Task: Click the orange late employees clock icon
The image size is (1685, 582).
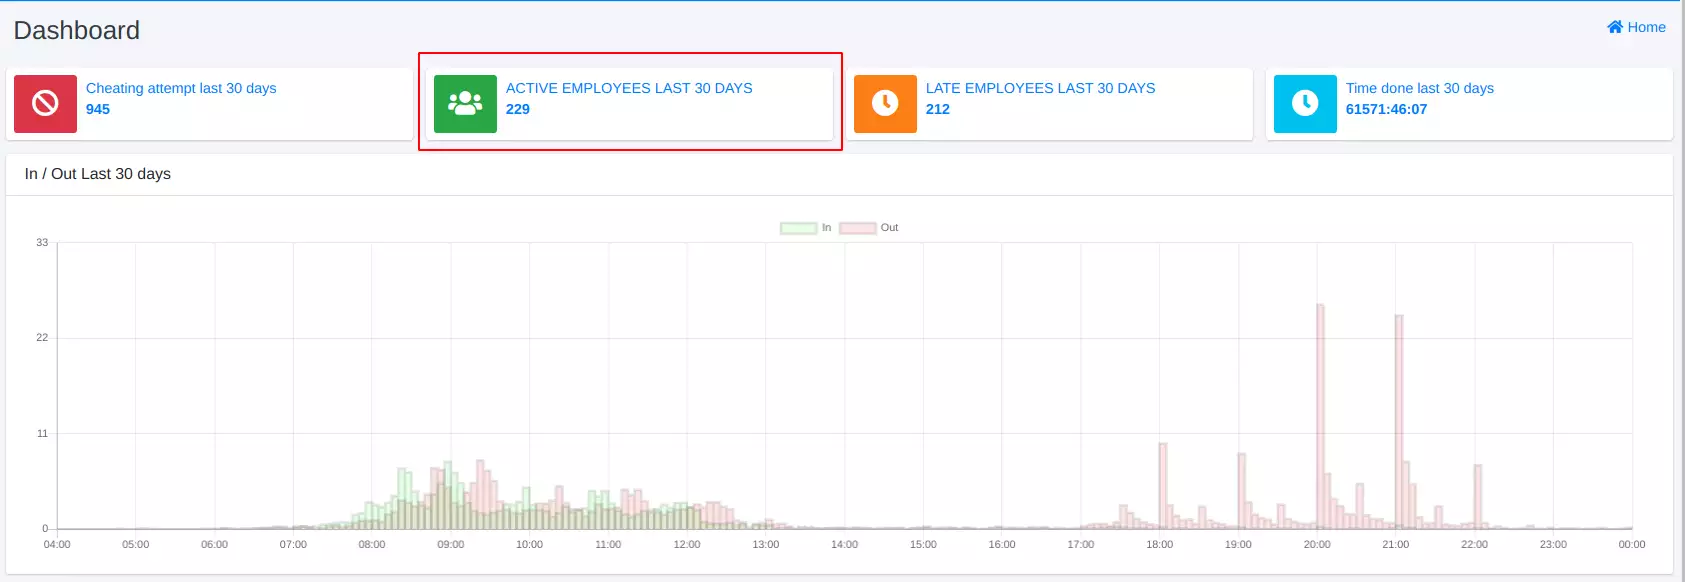Action: tap(885, 104)
